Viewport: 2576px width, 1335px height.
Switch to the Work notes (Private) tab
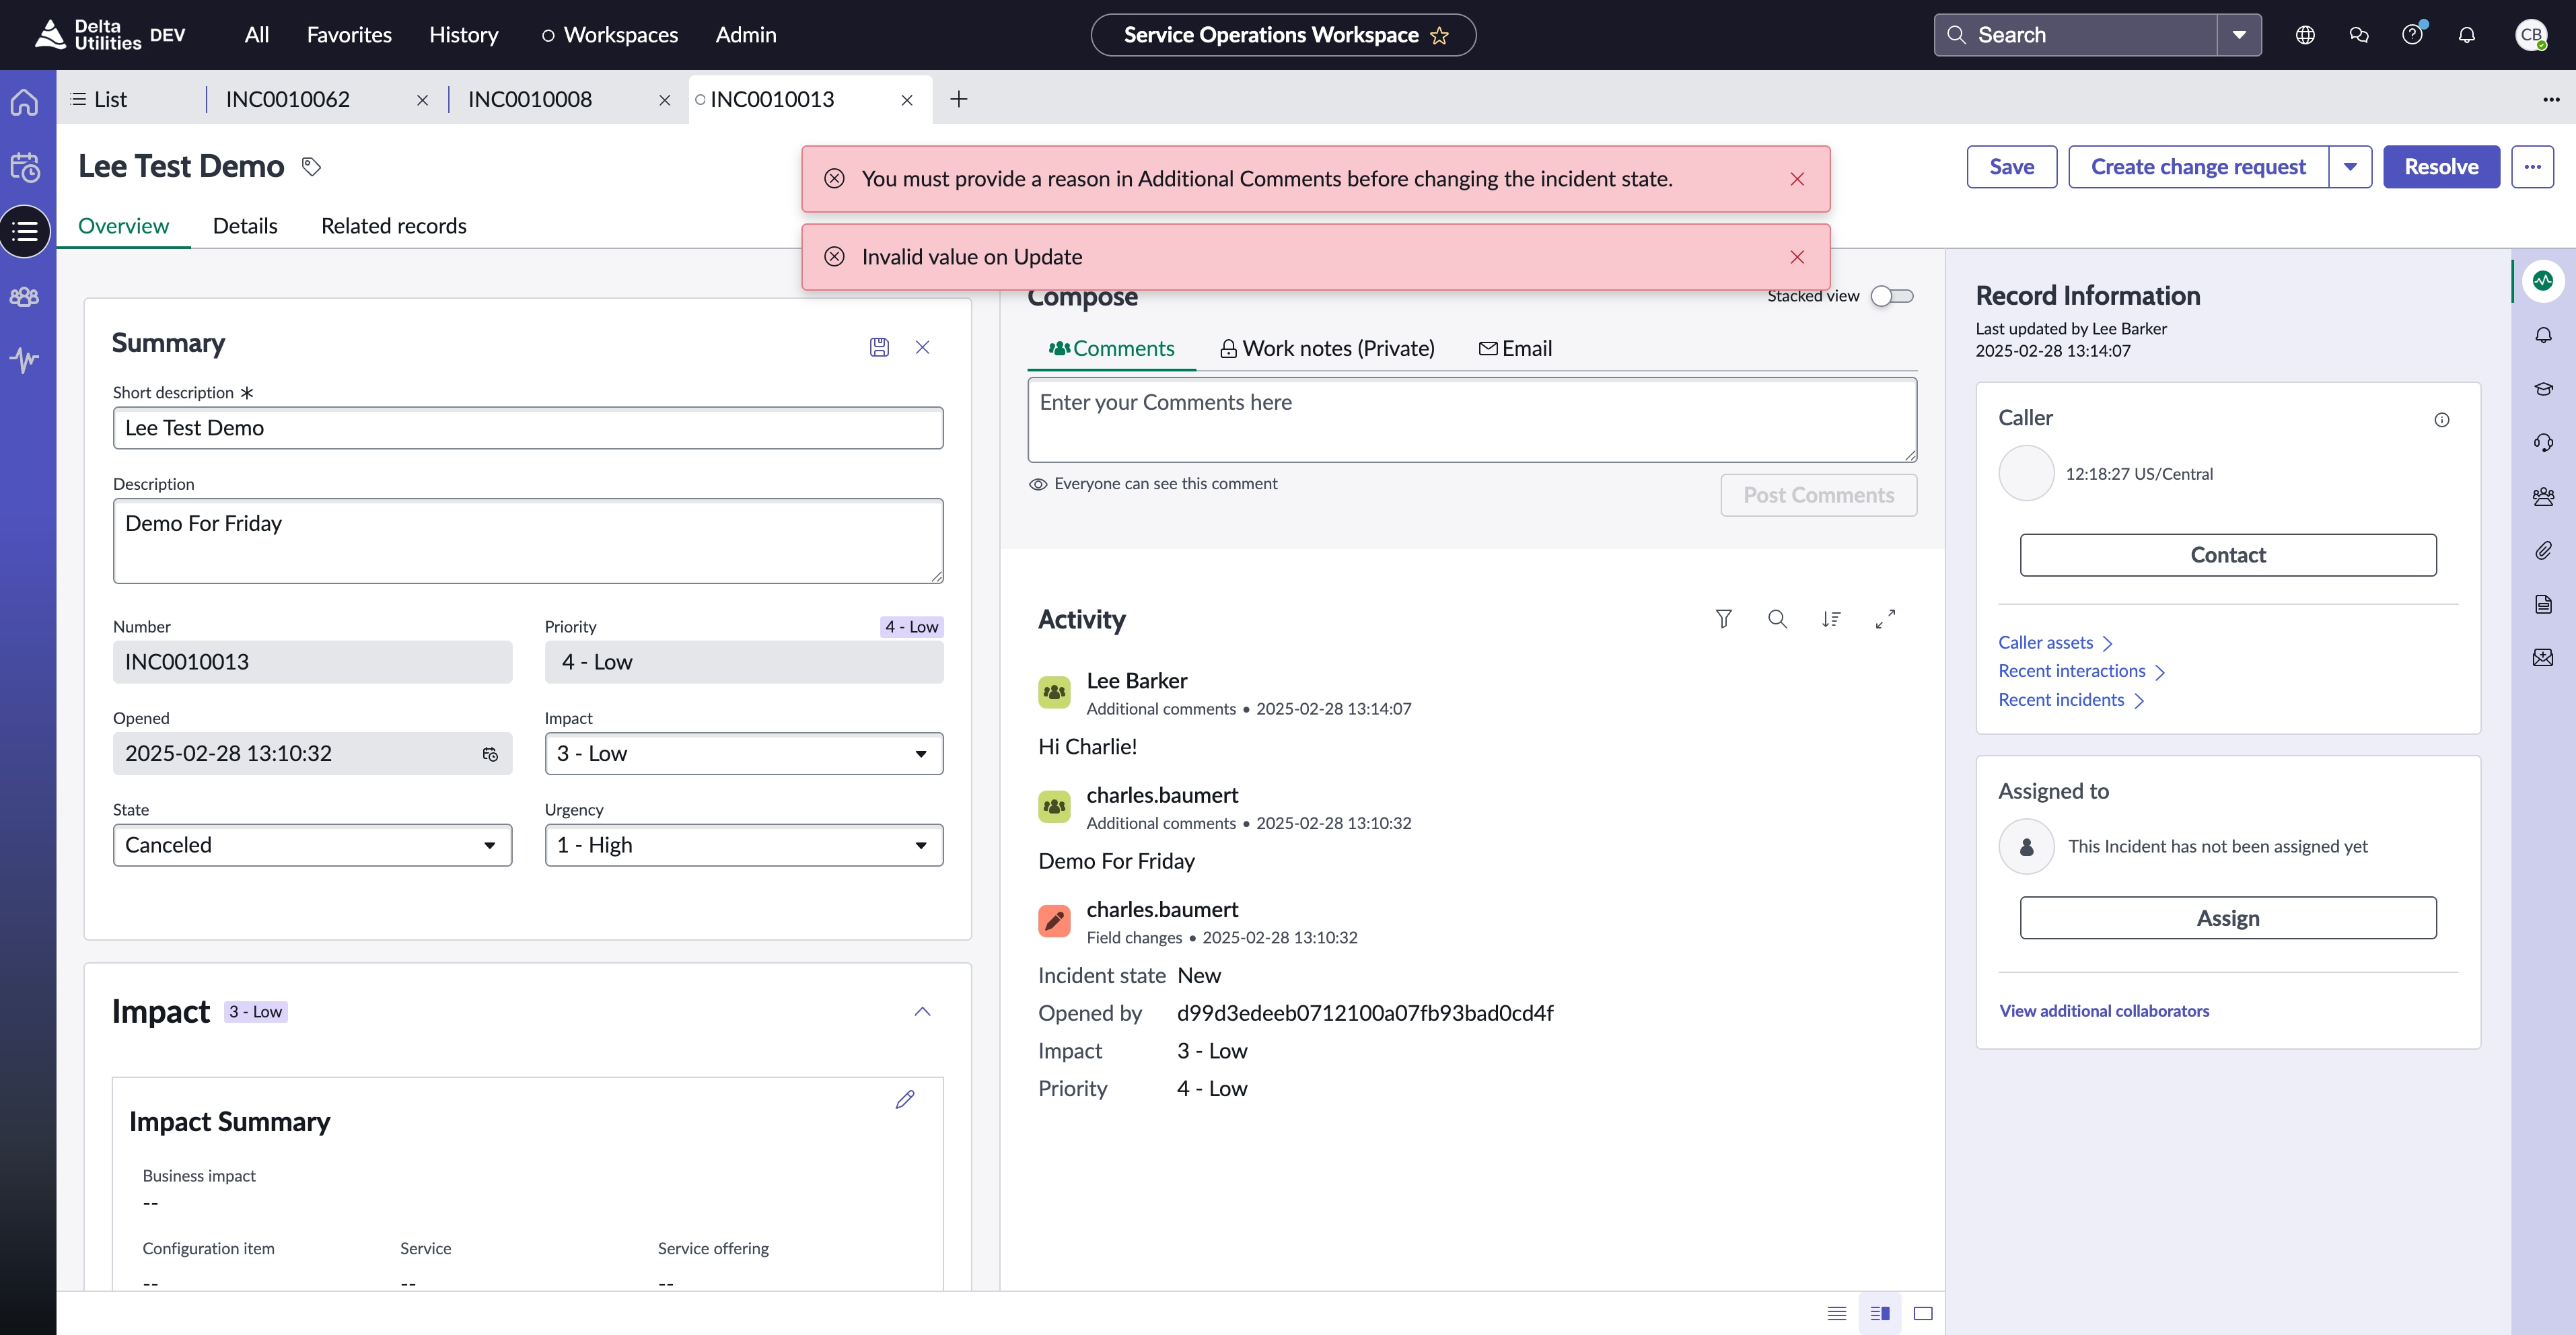tap(1327, 348)
